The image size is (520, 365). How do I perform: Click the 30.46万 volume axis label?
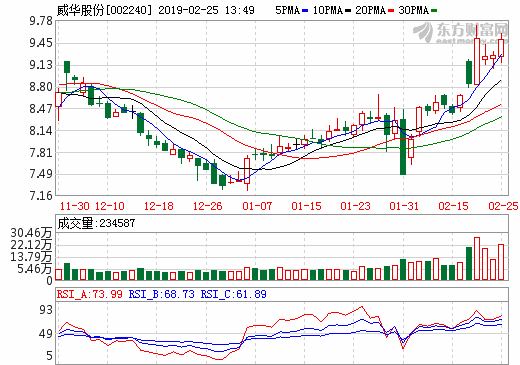click(x=31, y=233)
